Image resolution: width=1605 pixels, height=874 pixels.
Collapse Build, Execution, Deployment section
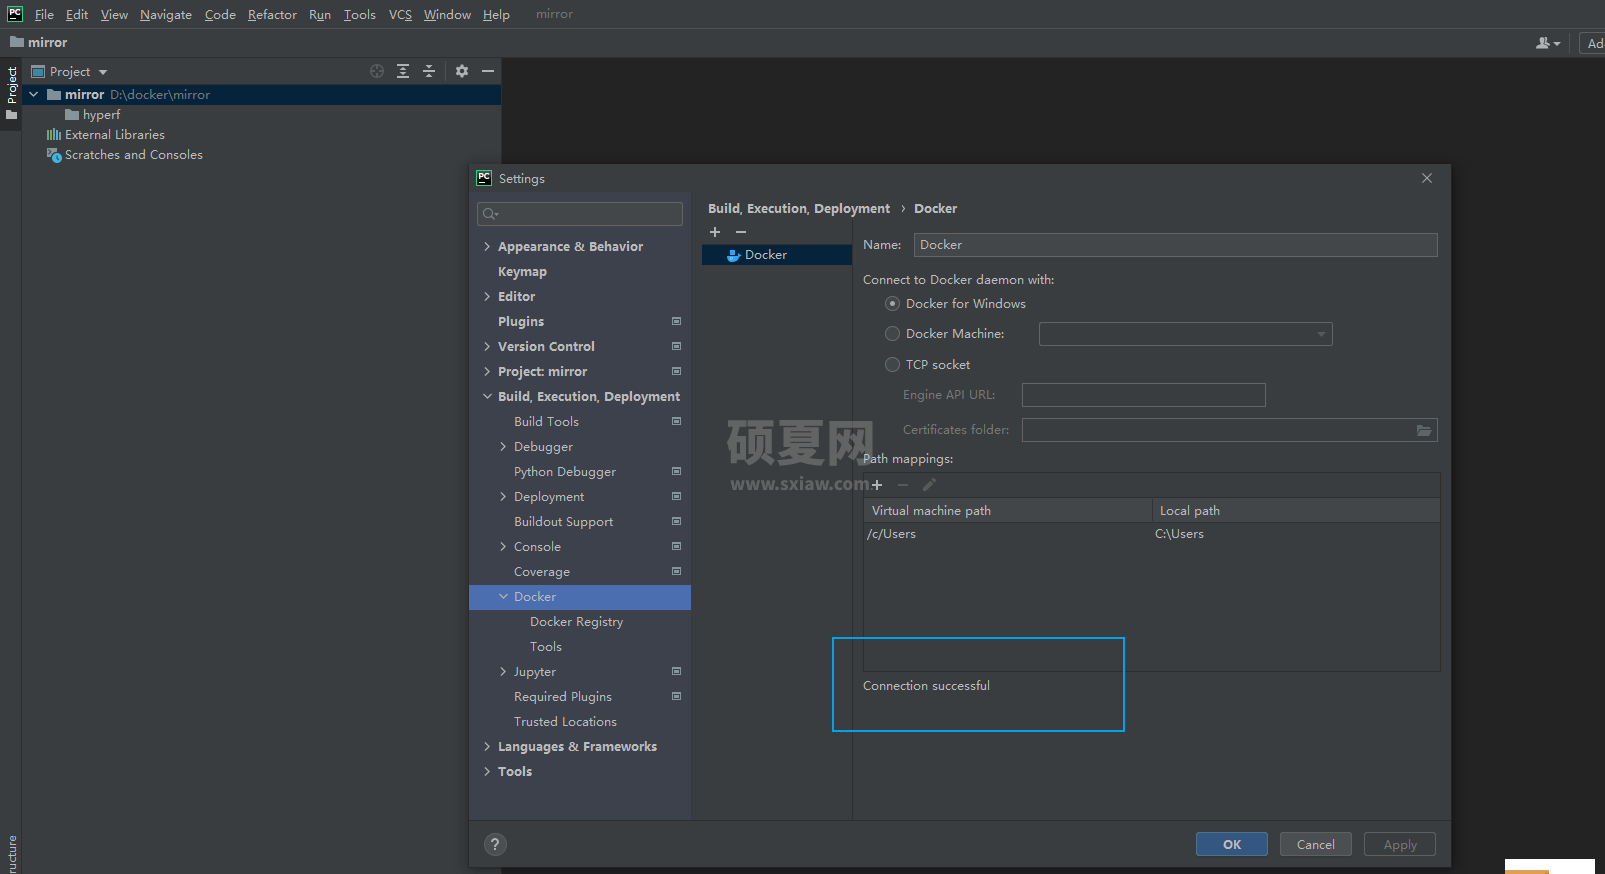[487, 397]
